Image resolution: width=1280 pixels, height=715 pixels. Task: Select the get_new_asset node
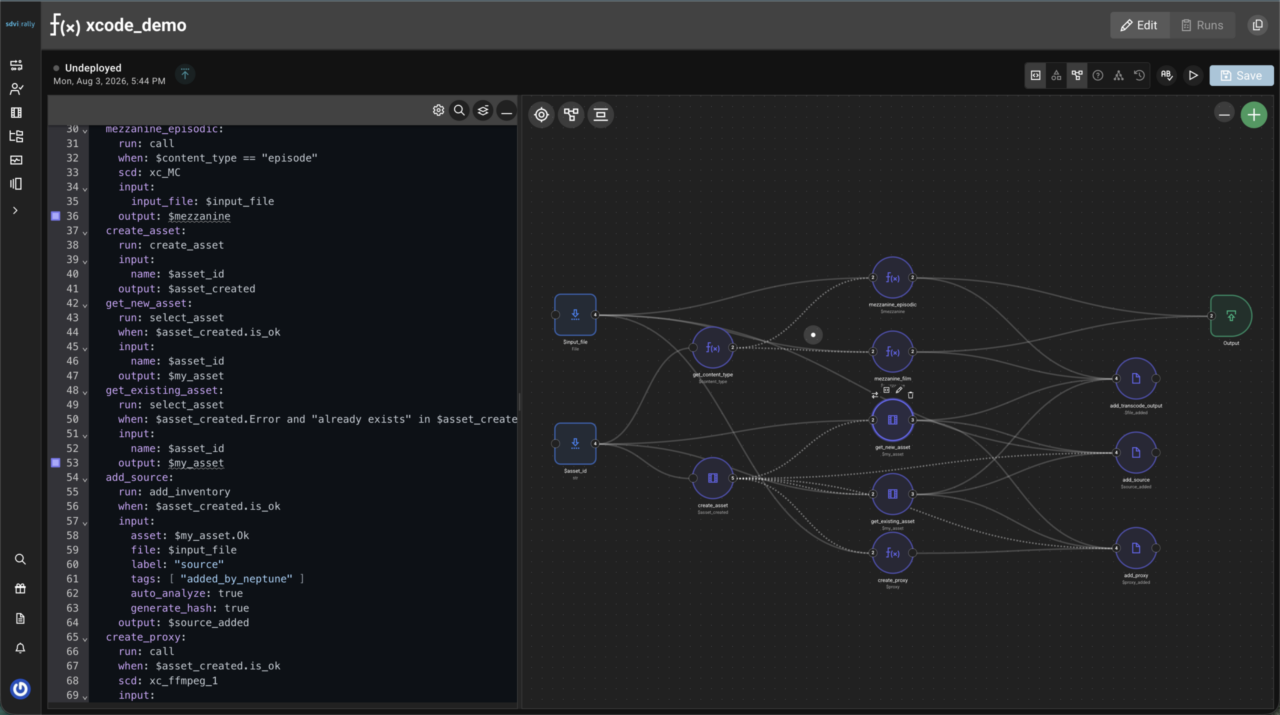click(x=893, y=420)
